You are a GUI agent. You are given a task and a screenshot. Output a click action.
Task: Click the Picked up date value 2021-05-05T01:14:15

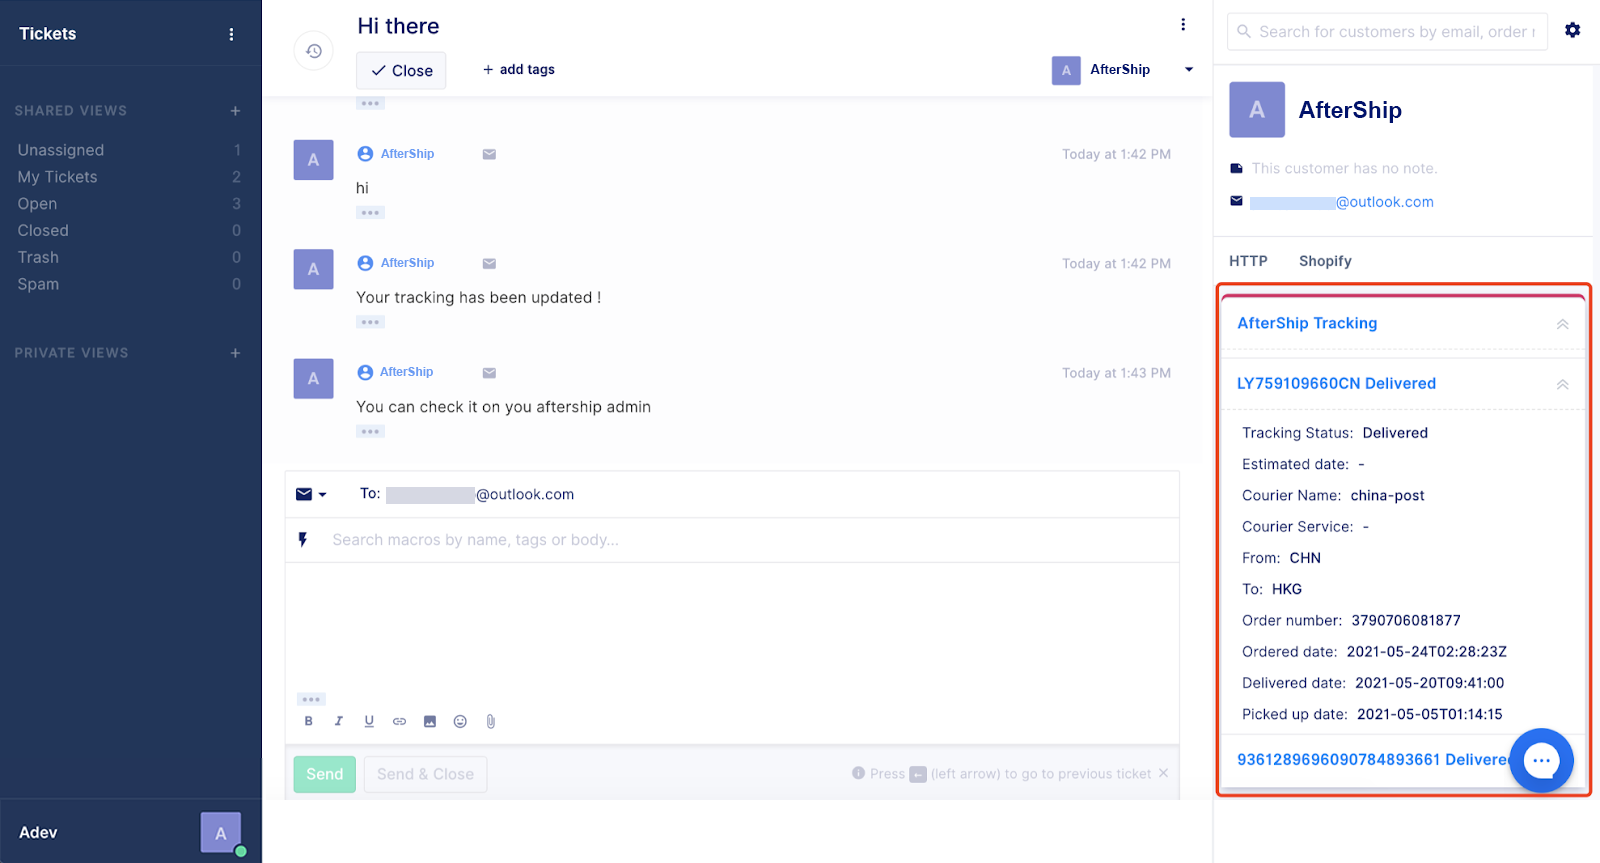pos(1429,714)
